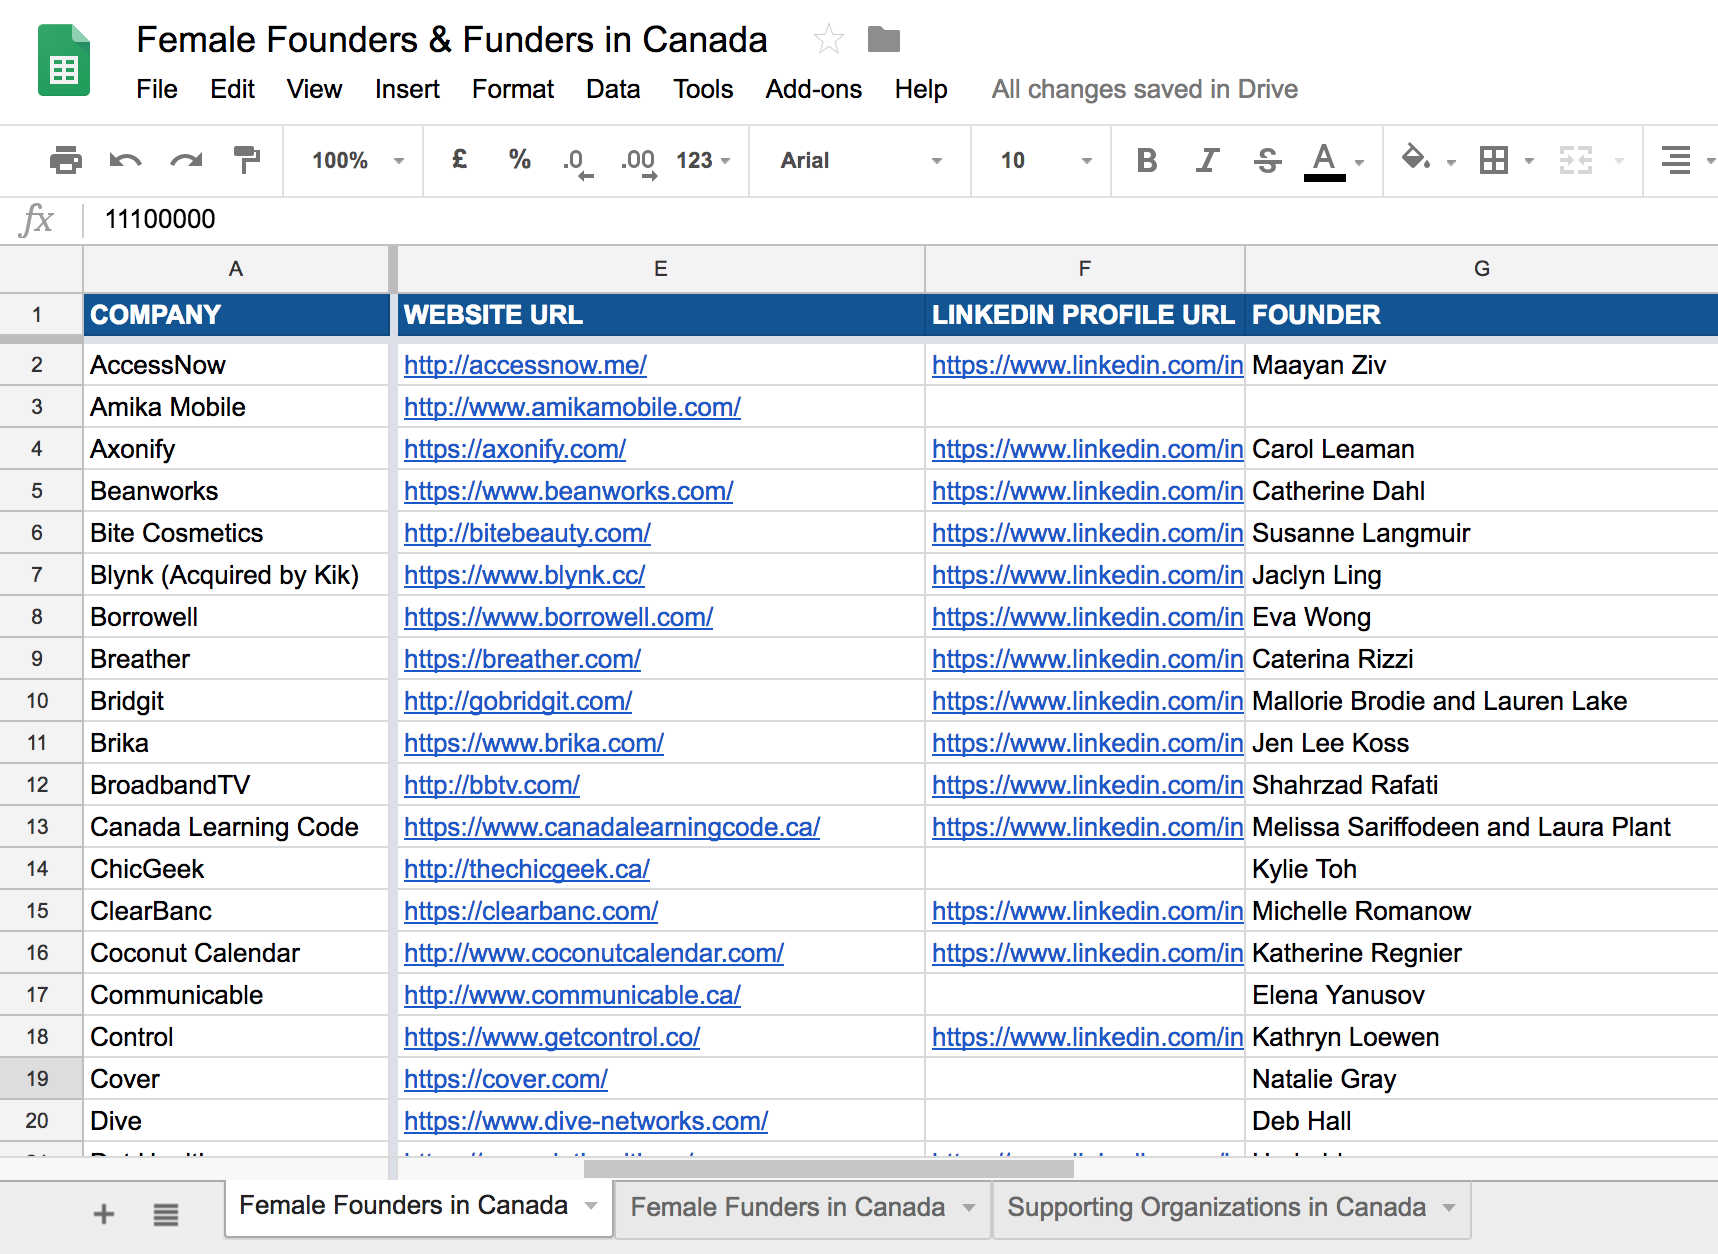Open the Format menu
The height and width of the screenshot is (1254, 1718).
tap(513, 89)
